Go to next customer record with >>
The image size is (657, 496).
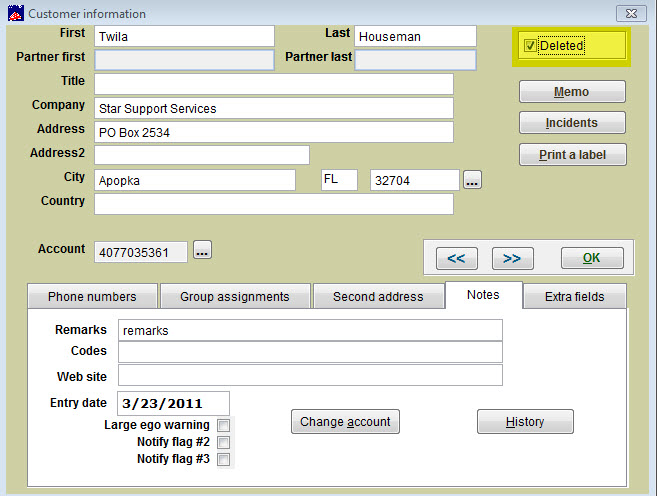click(512, 258)
